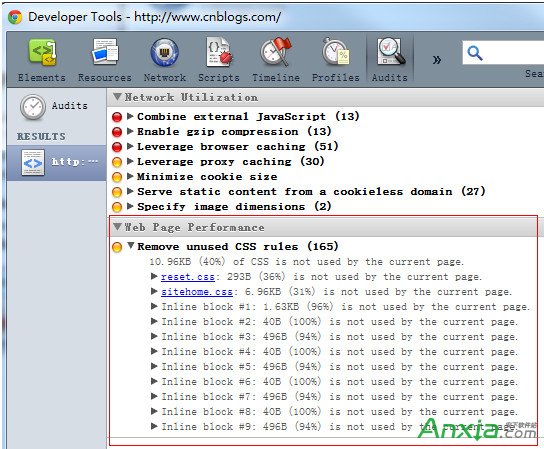
Task: Click the Developer Tools window title text
Action: coord(154,17)
